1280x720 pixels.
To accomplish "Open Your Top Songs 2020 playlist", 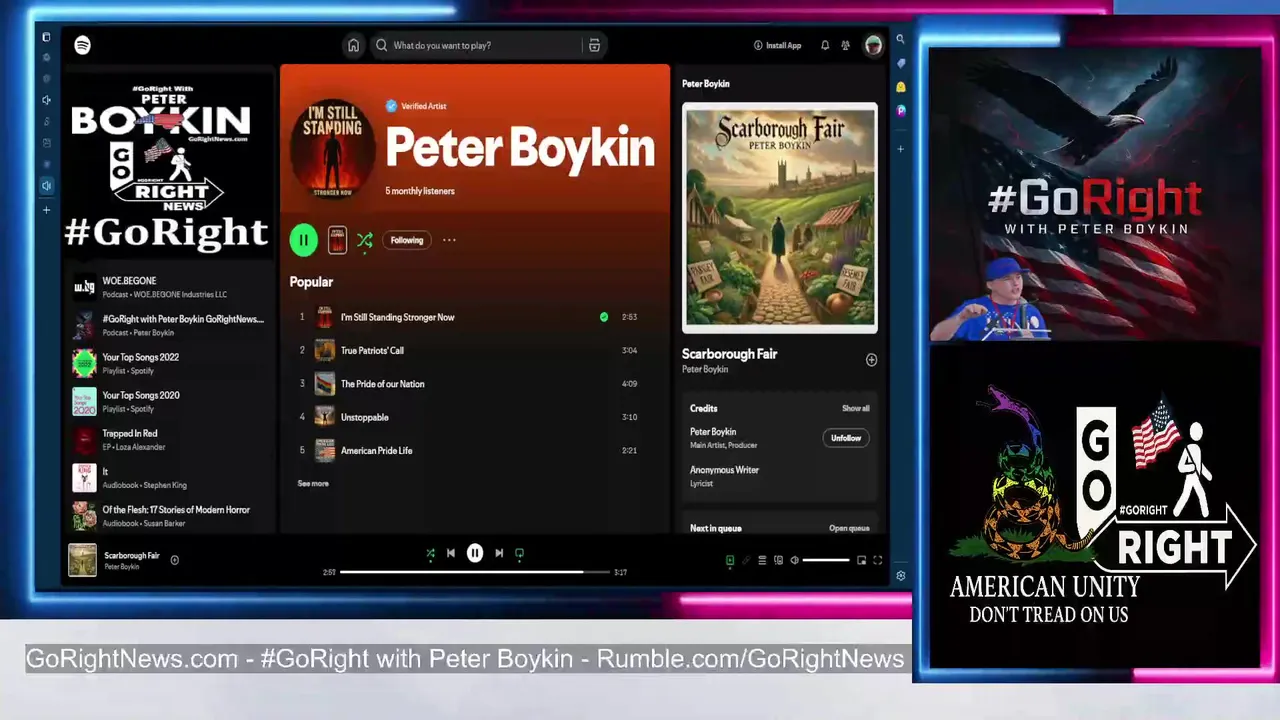I will [x=168, y=401].
